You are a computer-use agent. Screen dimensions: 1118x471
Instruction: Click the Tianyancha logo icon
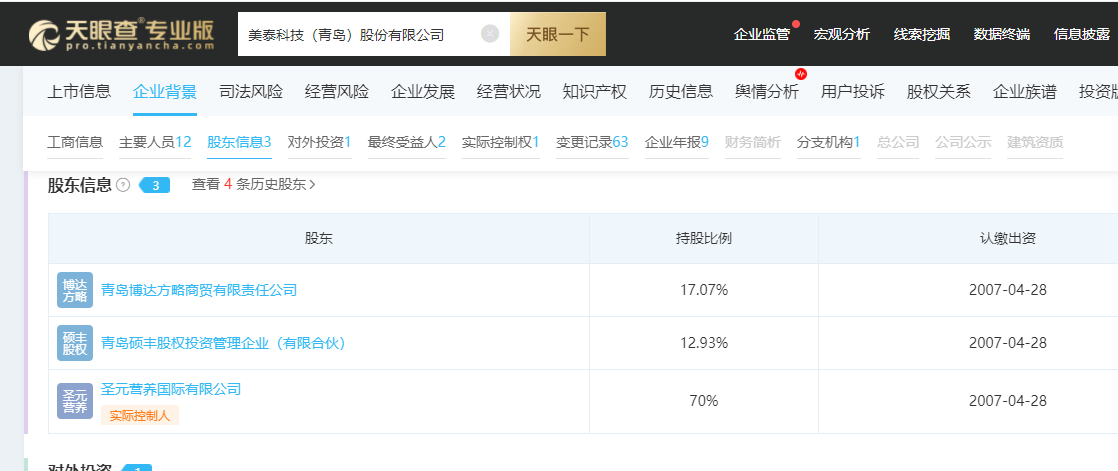click(45, 35)
